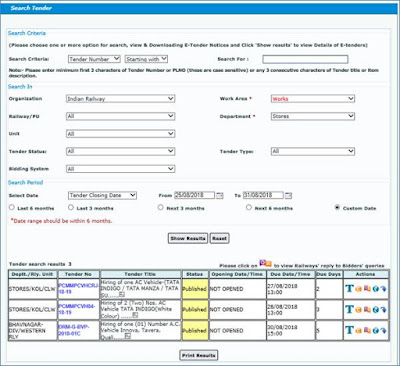Click the blue globe icon in the 30/08/2018 row
Screen dimensions: 400x366
[x=376, y=331]
